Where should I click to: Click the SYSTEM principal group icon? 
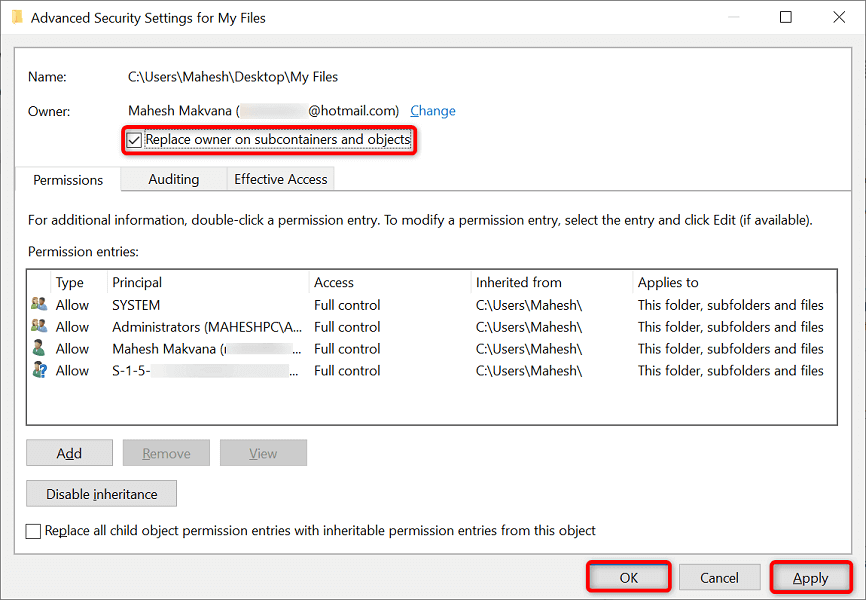39,305
